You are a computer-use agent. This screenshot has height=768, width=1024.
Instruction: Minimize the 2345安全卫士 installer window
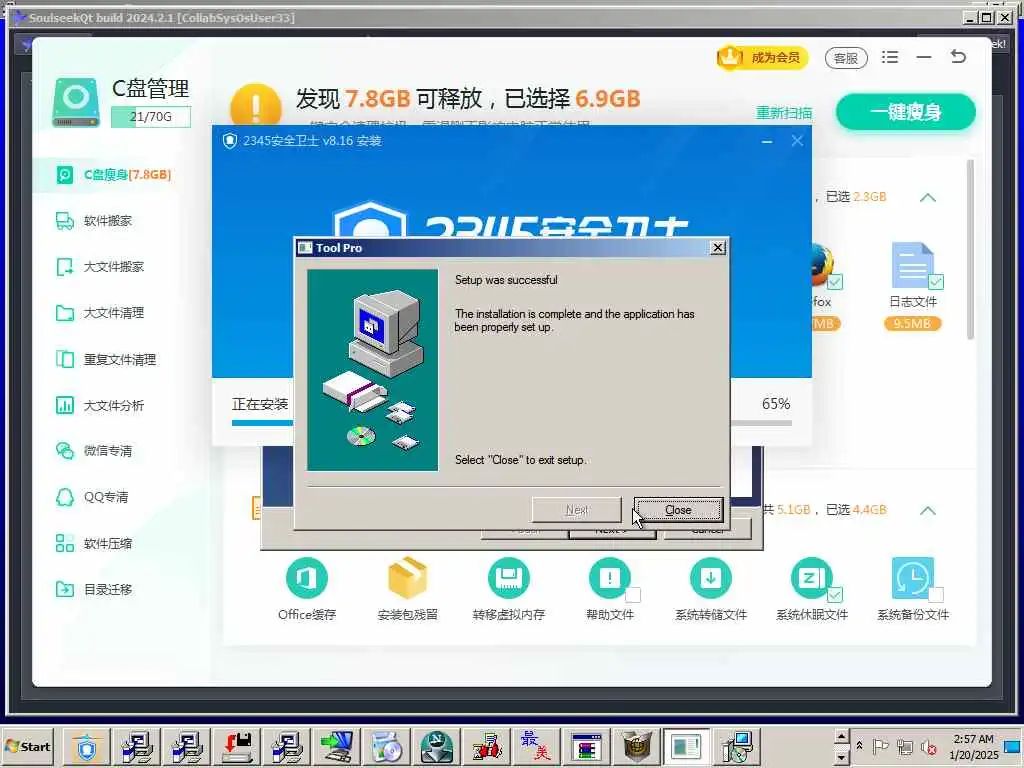pyautogui.click(x=767, y=141)
